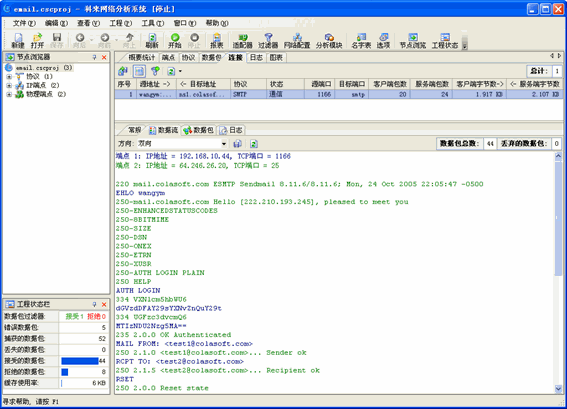The height and width of the screenshot is (409, 567).
Task: Close the 工程状态栏 panel
Action: tap(104, 304)
